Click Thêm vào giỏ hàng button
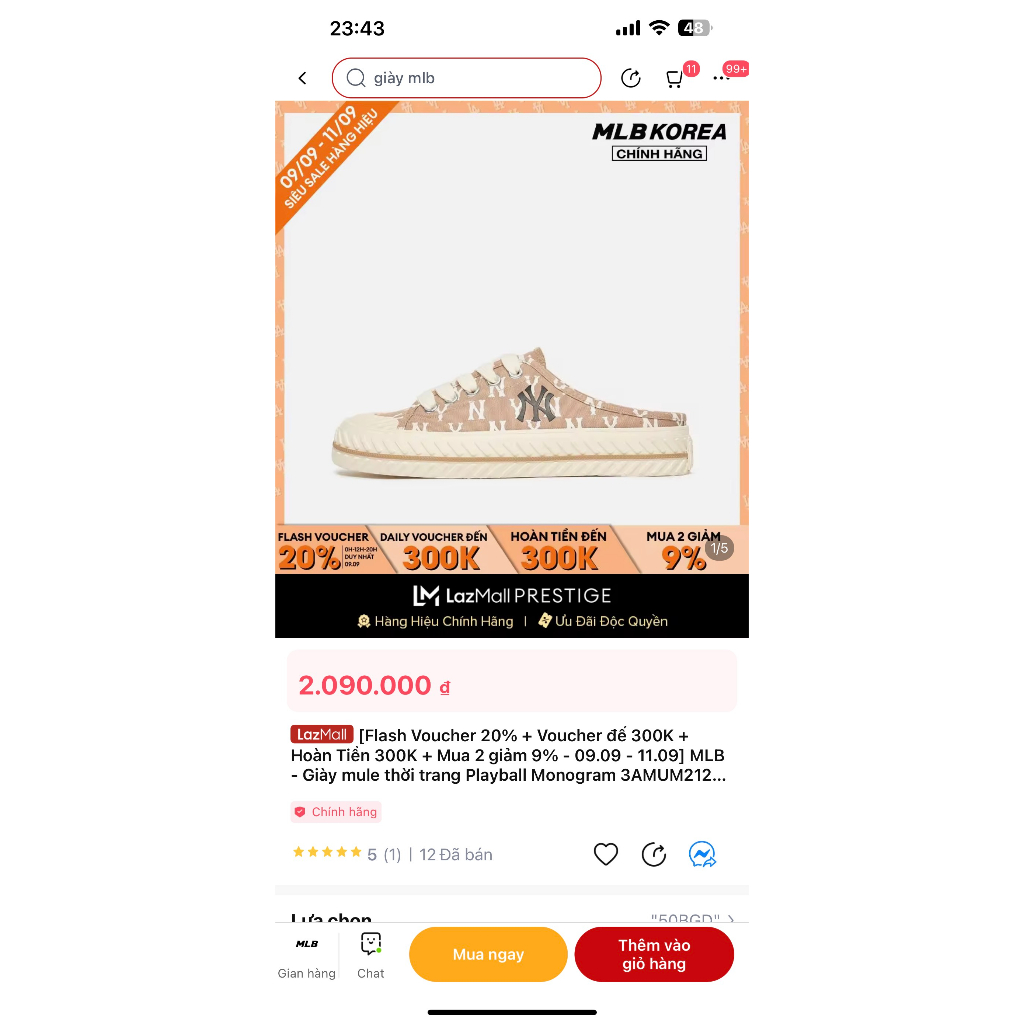 pos(654,954)
